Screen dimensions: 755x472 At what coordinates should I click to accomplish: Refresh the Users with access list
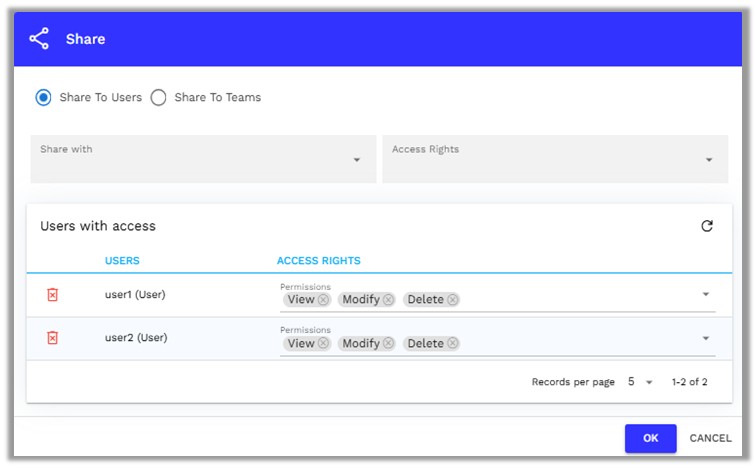(x=707, y=226)
